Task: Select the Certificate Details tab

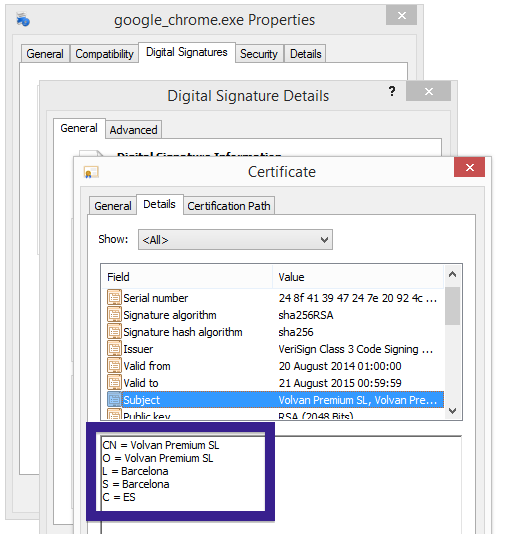Action: point(159,204)
